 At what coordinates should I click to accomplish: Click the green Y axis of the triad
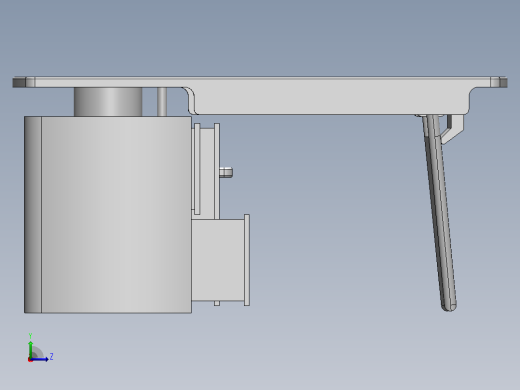point(31,349)
